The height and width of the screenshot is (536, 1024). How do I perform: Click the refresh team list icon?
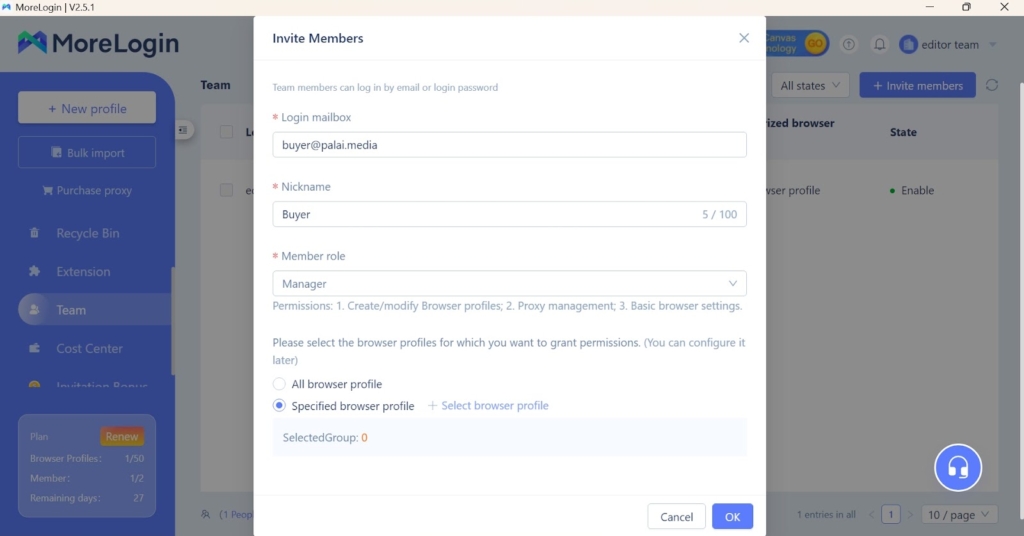click(x=992, y=86)
